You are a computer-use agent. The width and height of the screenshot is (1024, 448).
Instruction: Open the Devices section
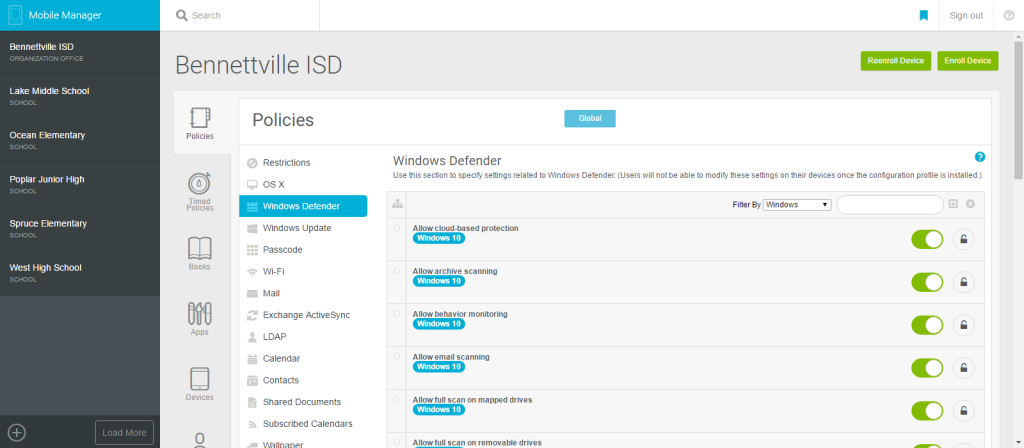200,384
